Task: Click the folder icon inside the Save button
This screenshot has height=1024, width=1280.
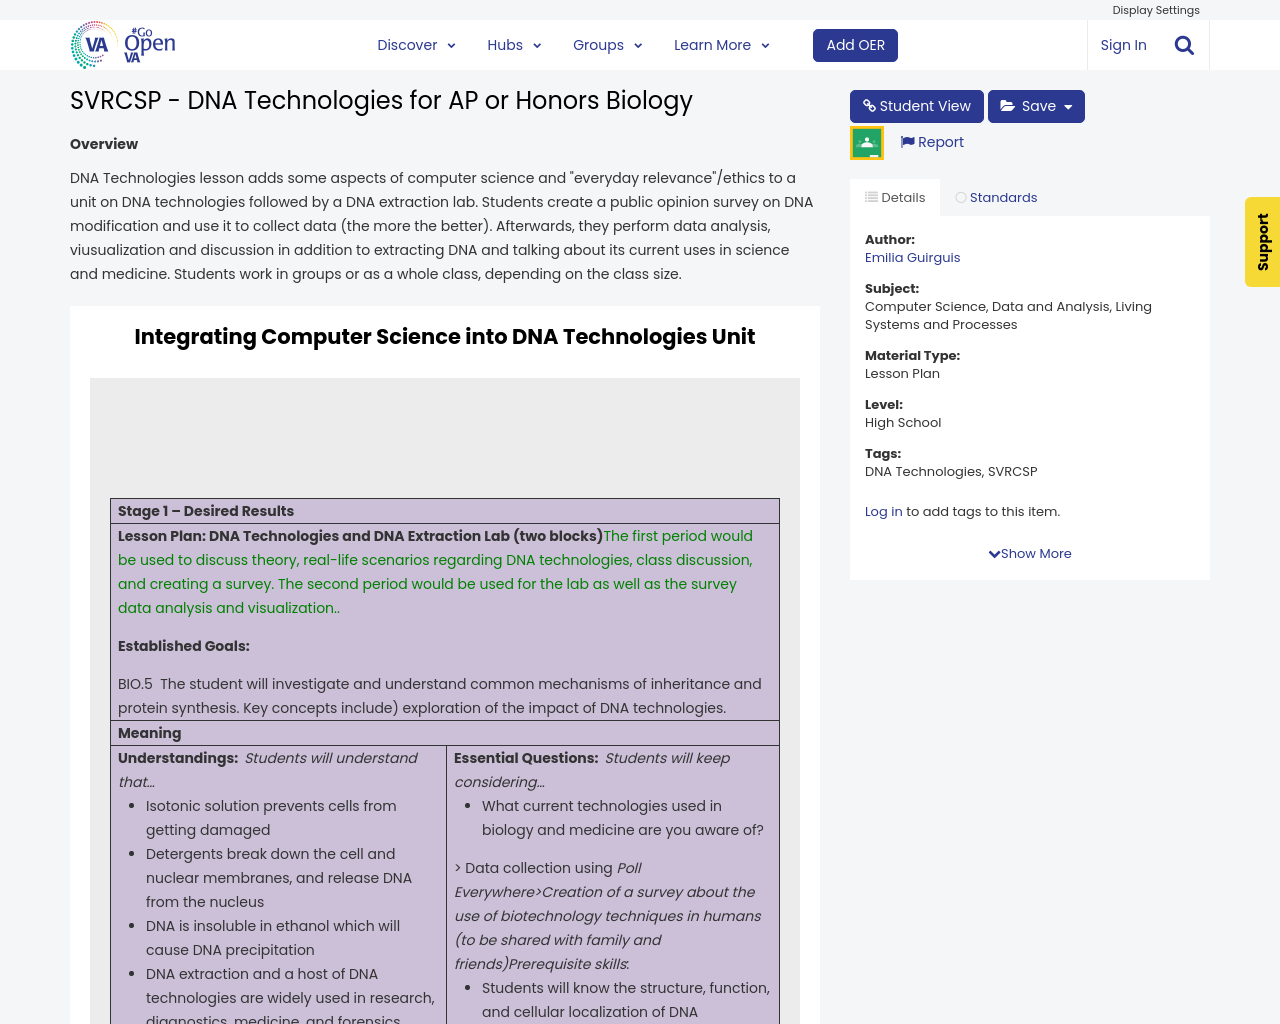Action: [1008, 104]
